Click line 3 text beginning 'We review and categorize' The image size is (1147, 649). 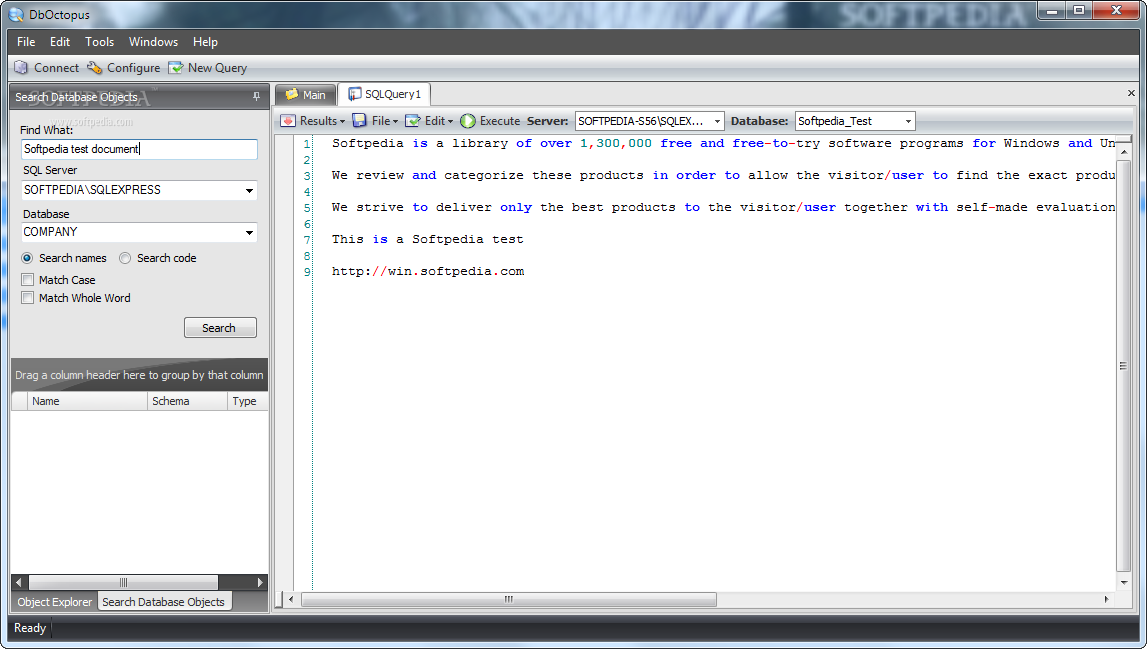pyautogui.click(x=723, y=175)
